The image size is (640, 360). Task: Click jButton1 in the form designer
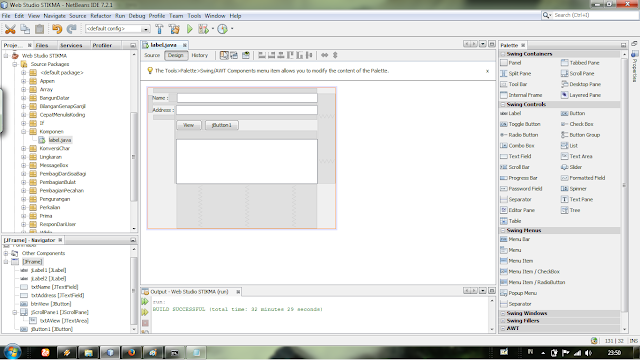click(x=222, y=125)
